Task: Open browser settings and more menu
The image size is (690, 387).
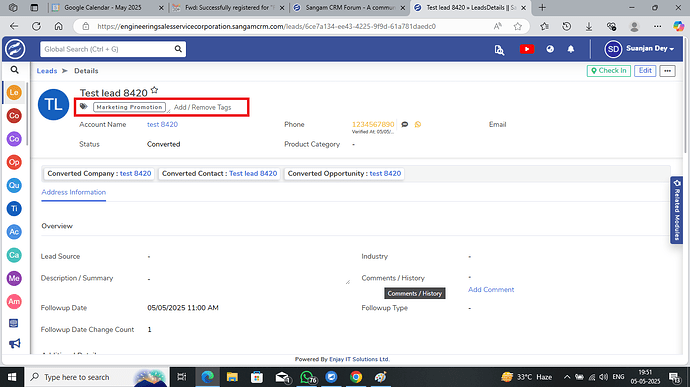Action: pos(657,26)
